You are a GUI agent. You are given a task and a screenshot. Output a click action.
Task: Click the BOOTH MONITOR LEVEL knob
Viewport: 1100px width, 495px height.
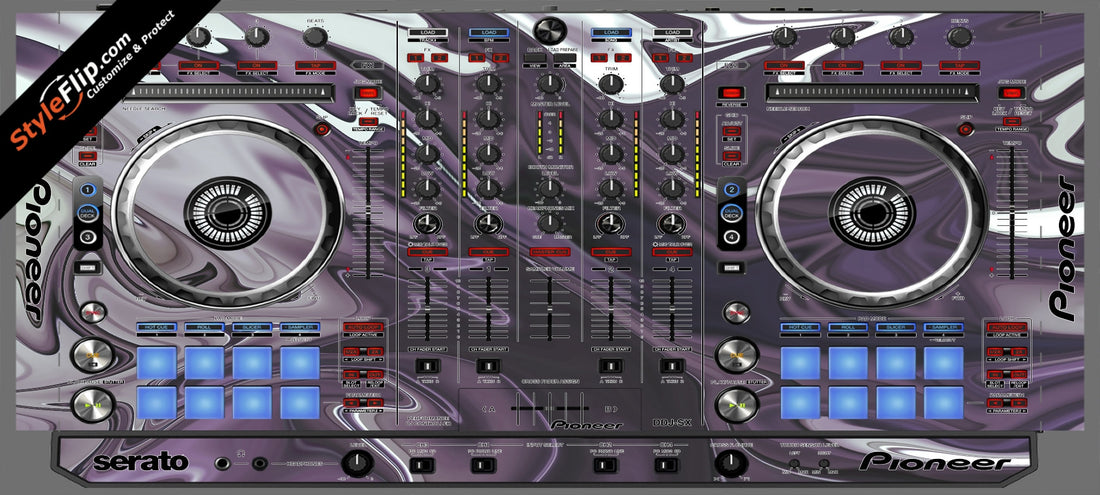[x=549, y=189]
